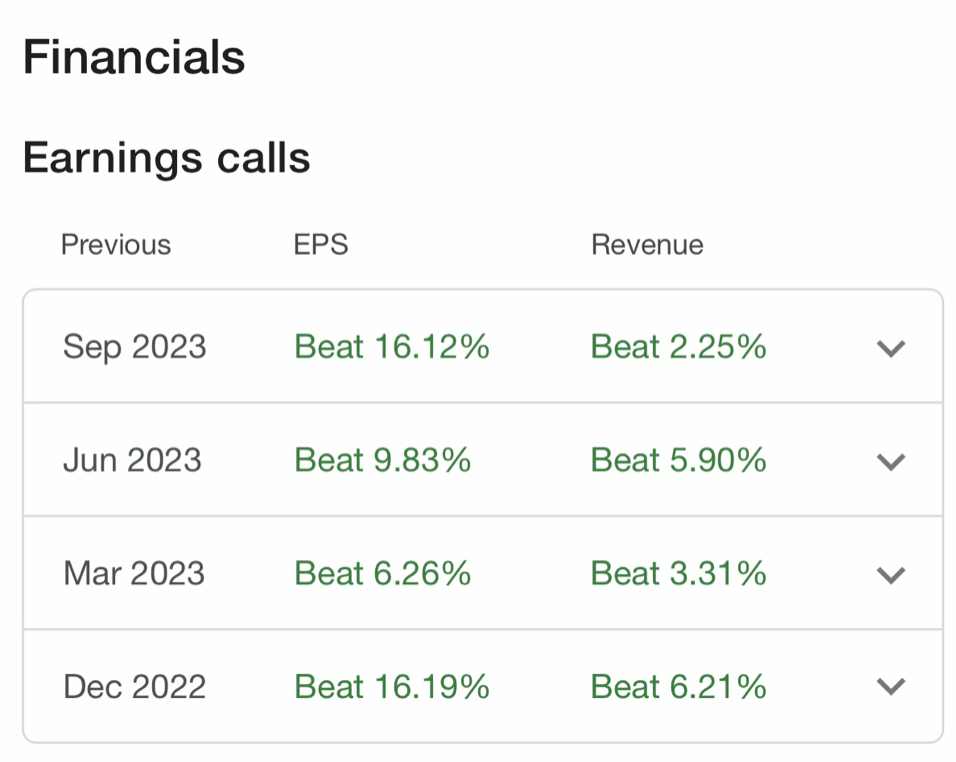Click Jun 2023 Revenue Beat 5.90%
The width and height of the screenshot is (956, 762).
pos(678,460)
